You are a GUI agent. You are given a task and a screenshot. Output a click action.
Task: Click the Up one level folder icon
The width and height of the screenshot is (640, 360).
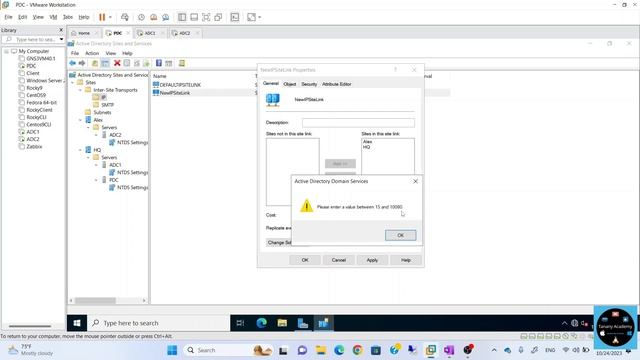(95, 63)
